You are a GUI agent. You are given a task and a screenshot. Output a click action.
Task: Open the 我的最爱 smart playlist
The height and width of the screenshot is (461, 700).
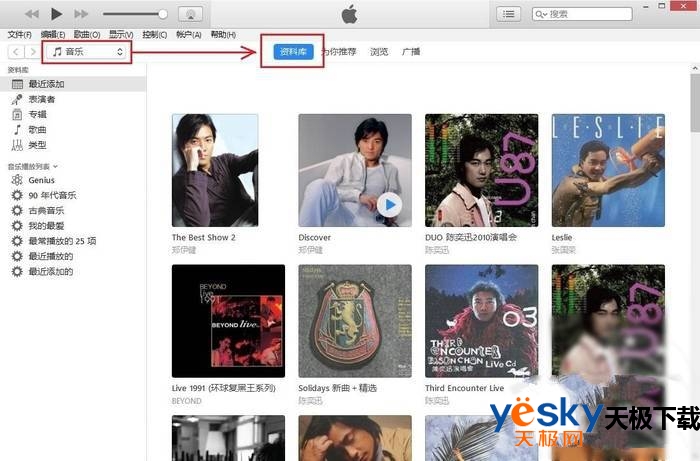[x=73, y=225]
